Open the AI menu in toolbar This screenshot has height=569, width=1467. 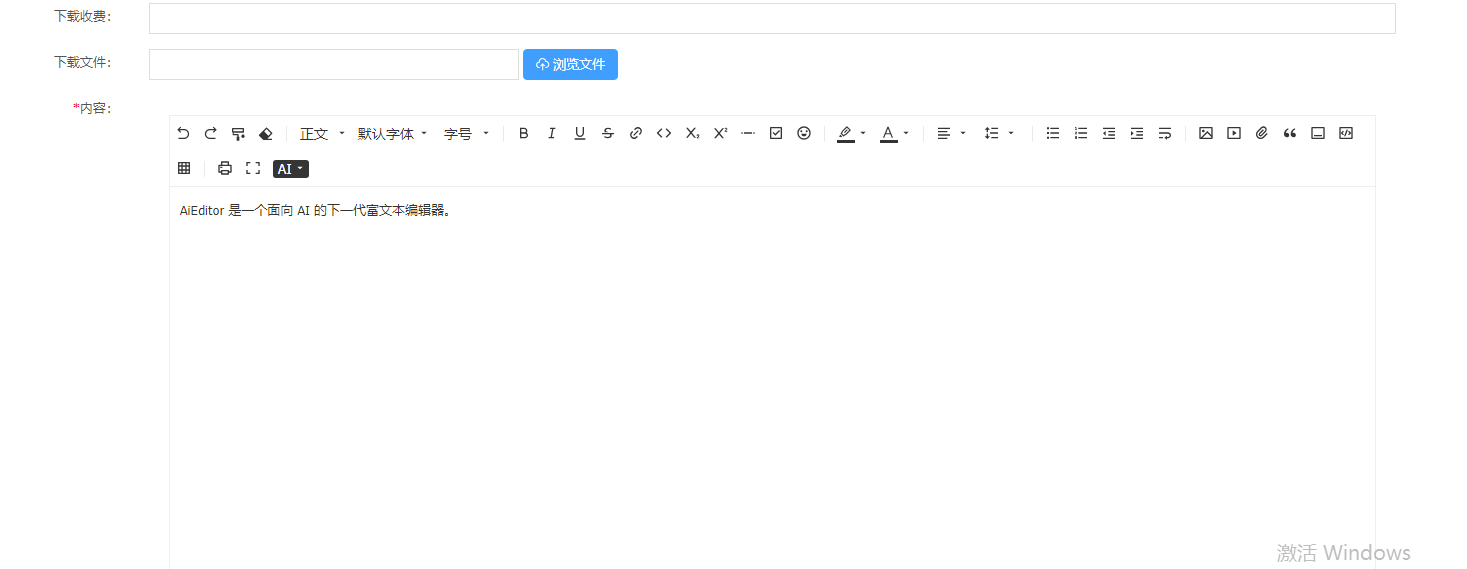click(290, 169)
